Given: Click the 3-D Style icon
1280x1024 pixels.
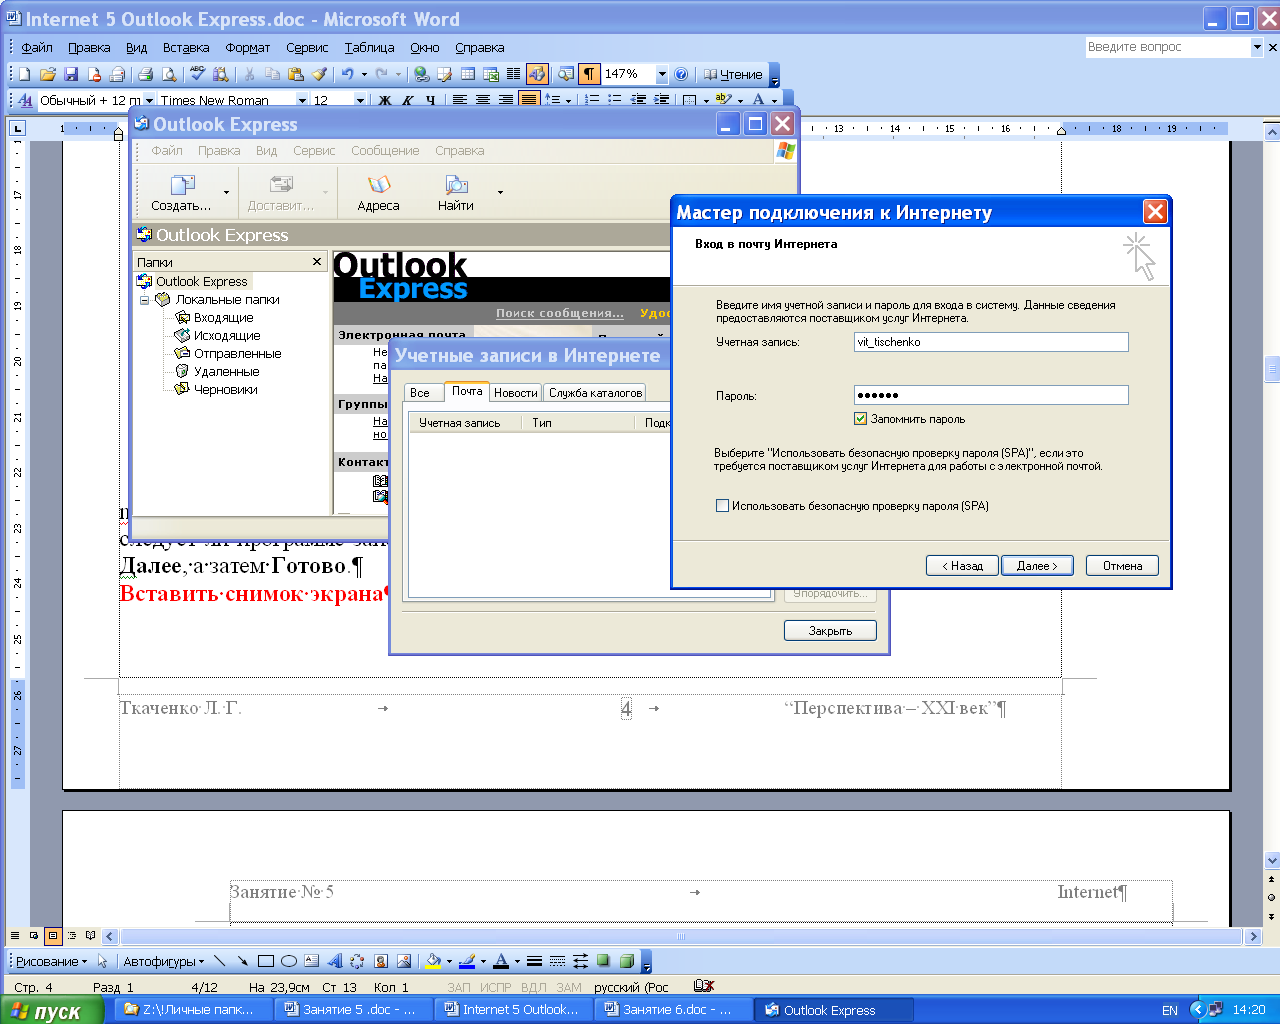Looking at the screenshot, I should [626, 961].
